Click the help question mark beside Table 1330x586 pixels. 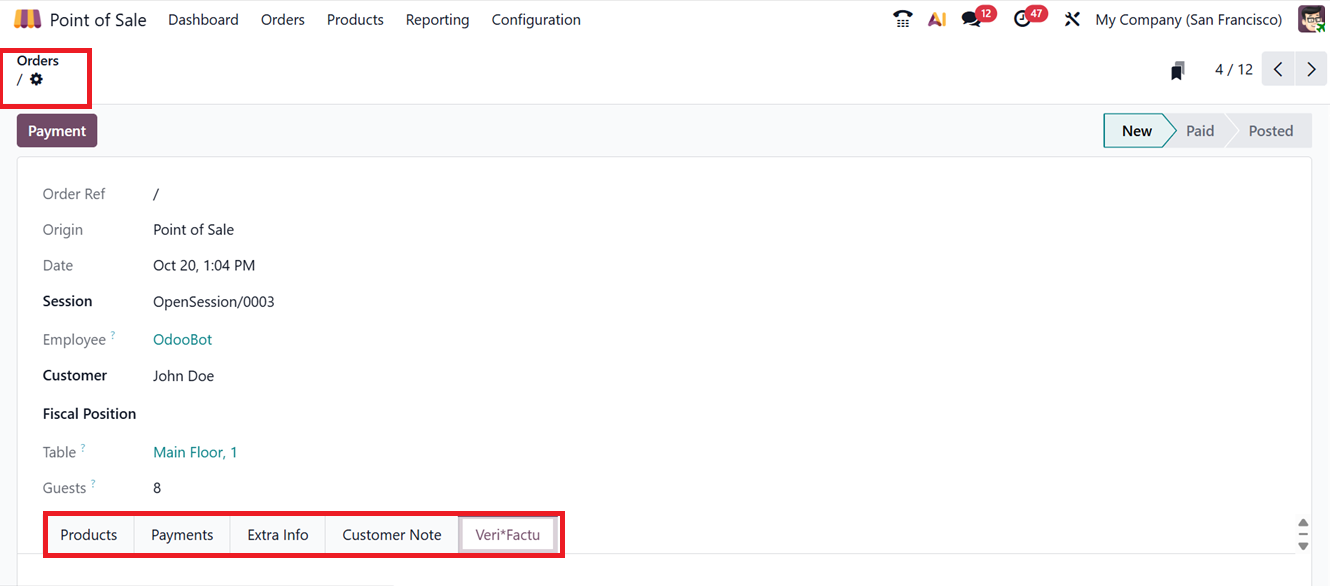point(83,448)
